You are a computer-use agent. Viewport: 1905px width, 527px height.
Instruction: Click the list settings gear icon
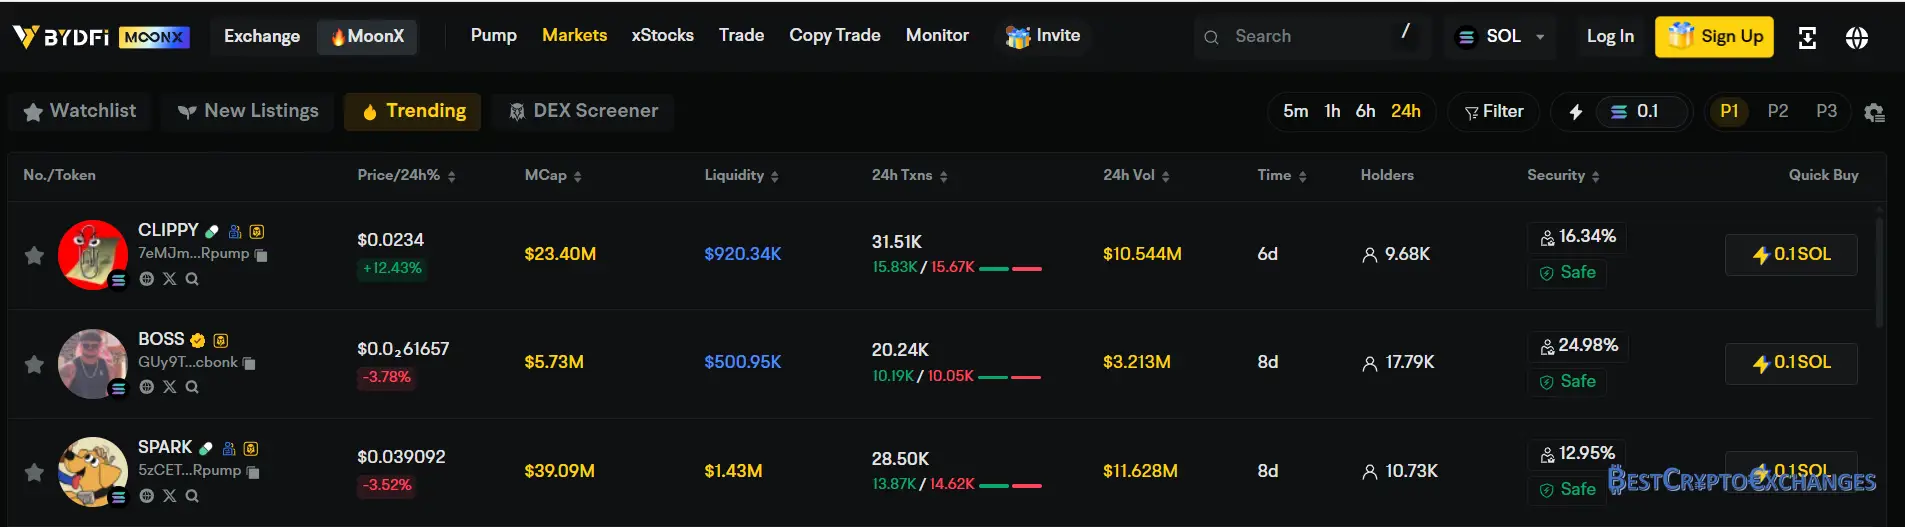coord(1874,112)
